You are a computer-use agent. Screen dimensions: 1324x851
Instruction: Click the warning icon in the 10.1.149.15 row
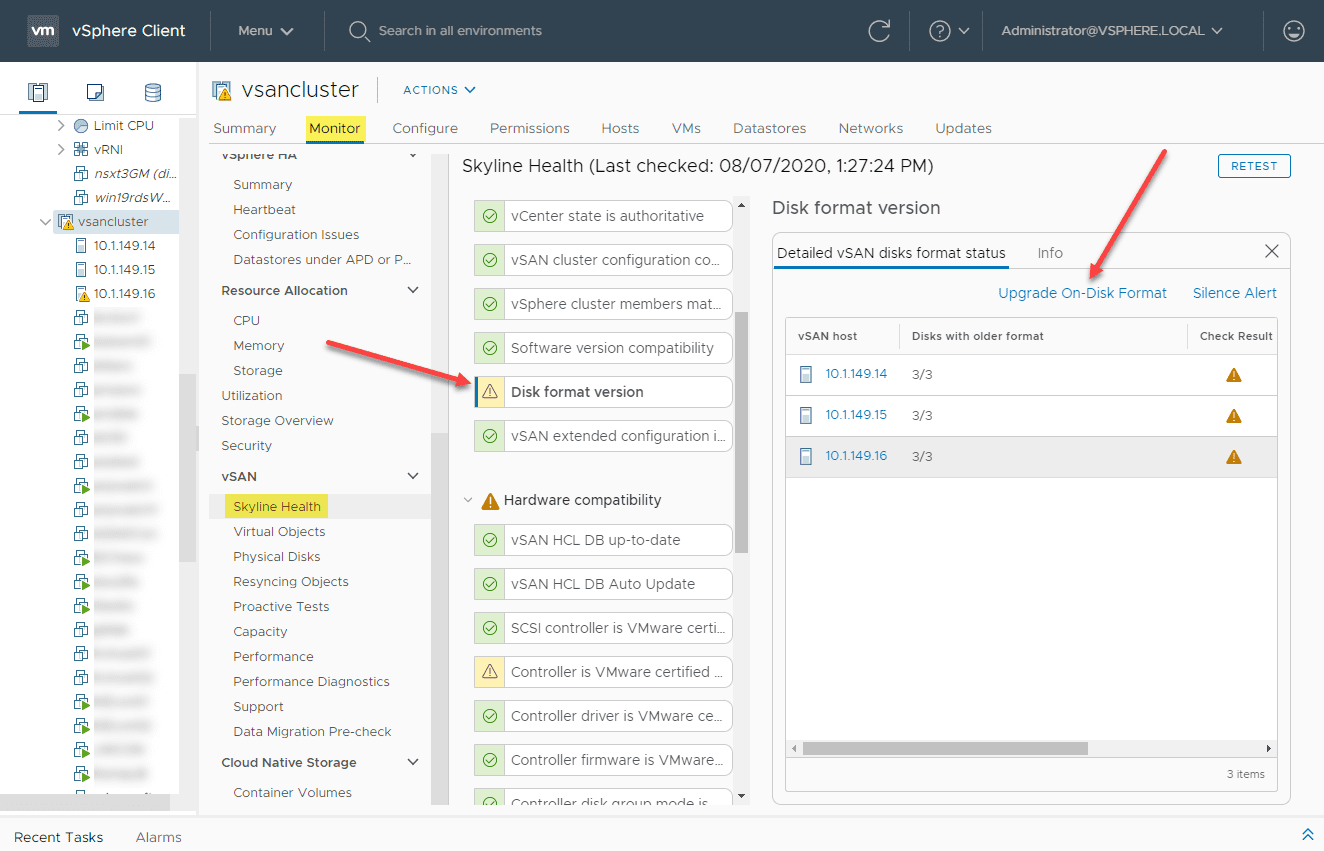(1233, 414)
